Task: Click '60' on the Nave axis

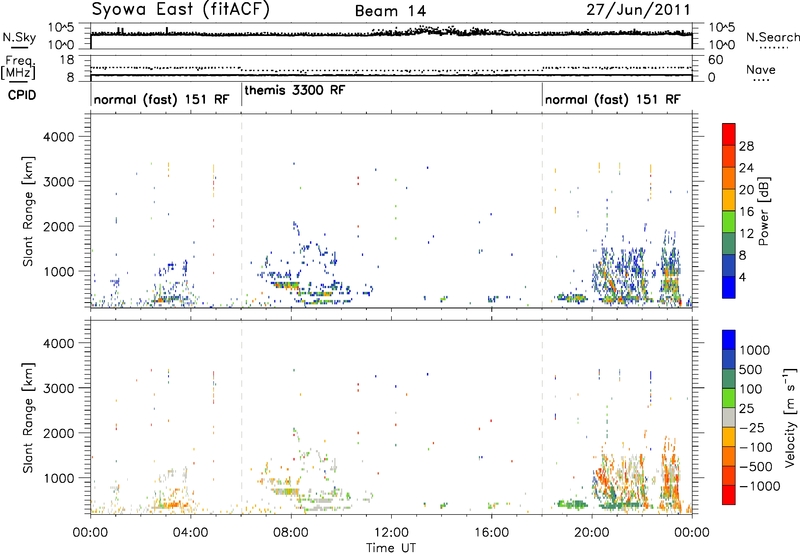Action: (715, 60)
